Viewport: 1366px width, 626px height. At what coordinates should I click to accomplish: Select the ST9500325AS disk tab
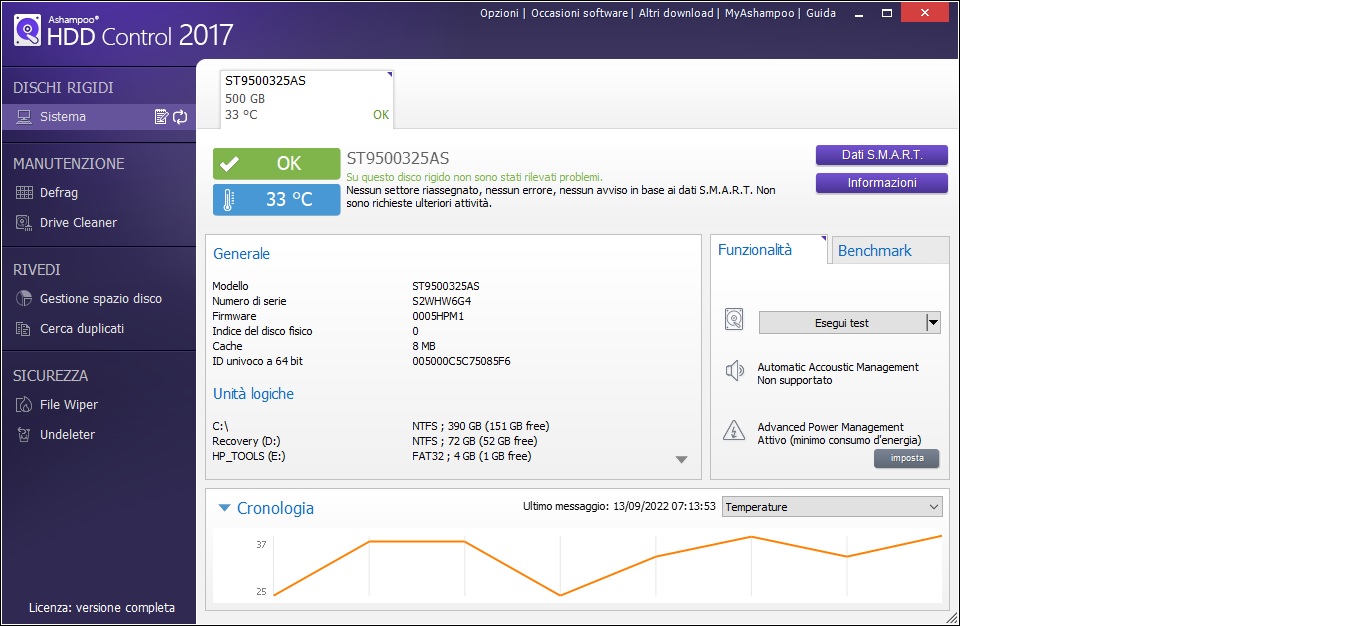(307, 98)
